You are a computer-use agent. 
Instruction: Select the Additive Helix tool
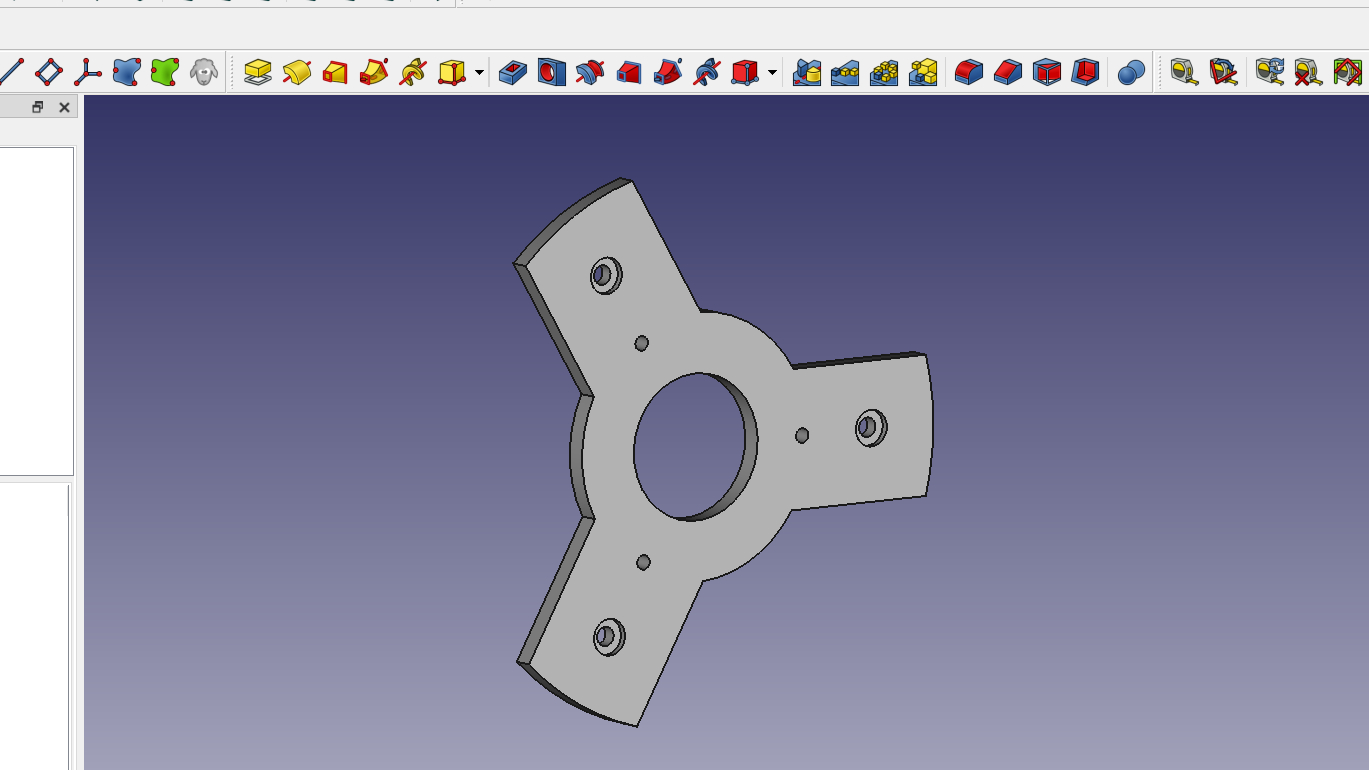(x=413, y=72)
